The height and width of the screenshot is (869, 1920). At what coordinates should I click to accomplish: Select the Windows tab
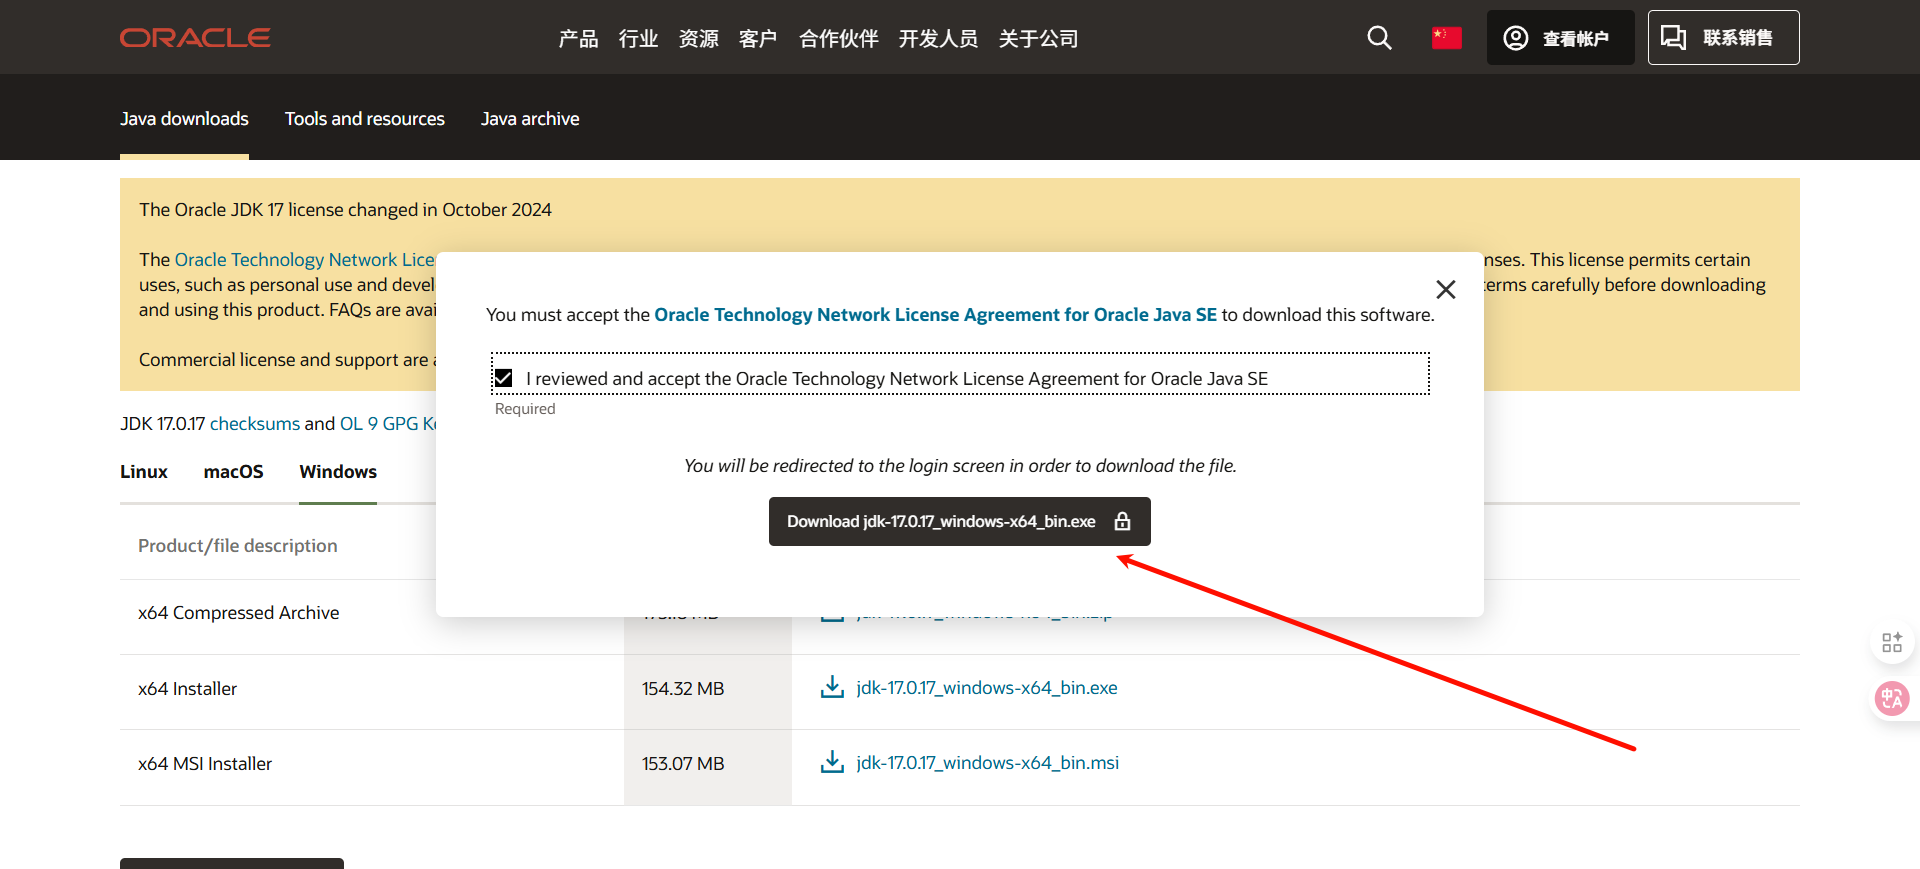pyautogui.click(x=338, y=472)
